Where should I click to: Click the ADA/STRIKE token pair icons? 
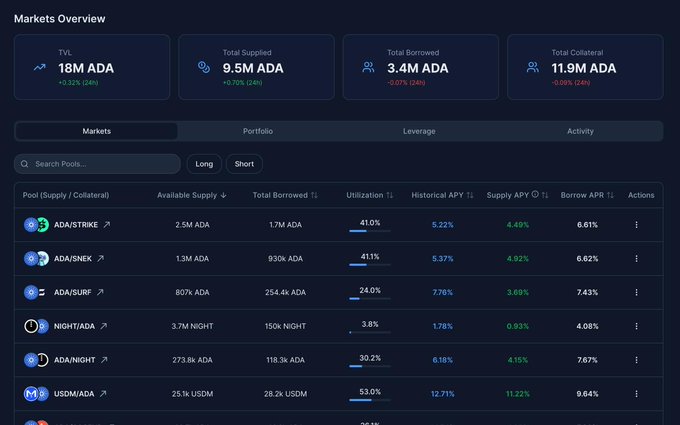[x=36, y=225]
